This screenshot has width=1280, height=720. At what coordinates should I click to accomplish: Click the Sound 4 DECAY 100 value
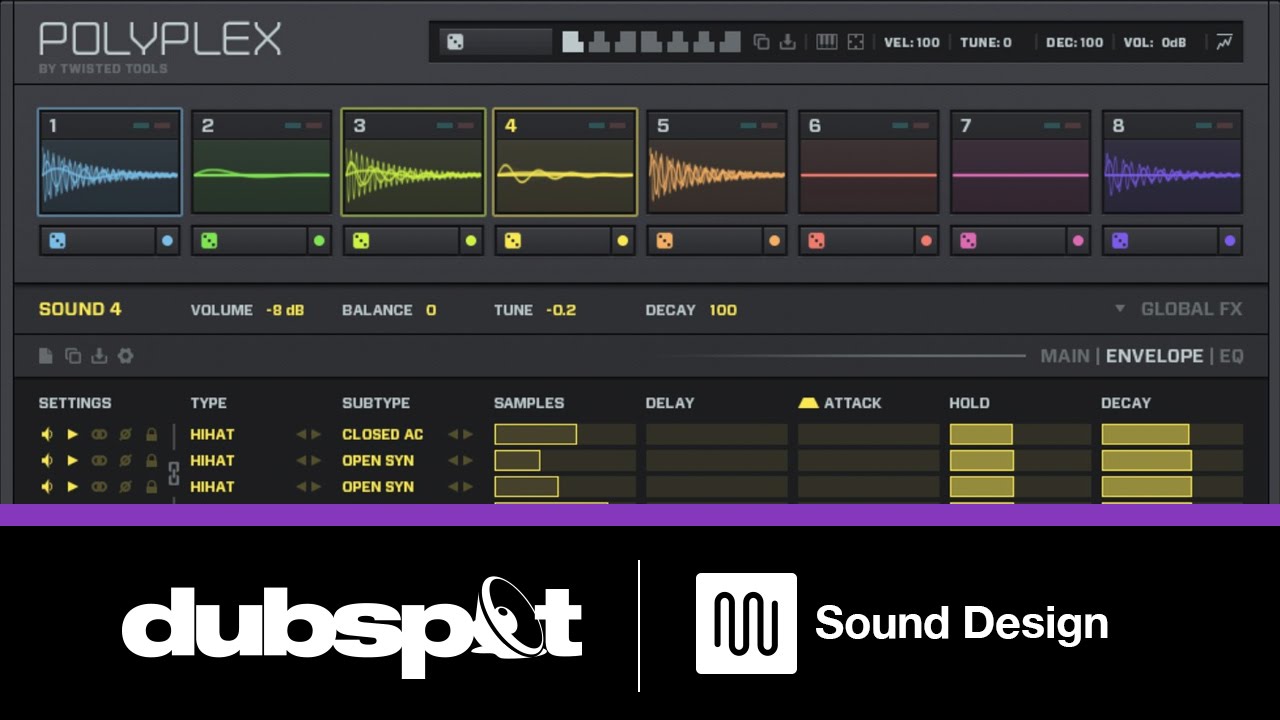pos(723,310)
